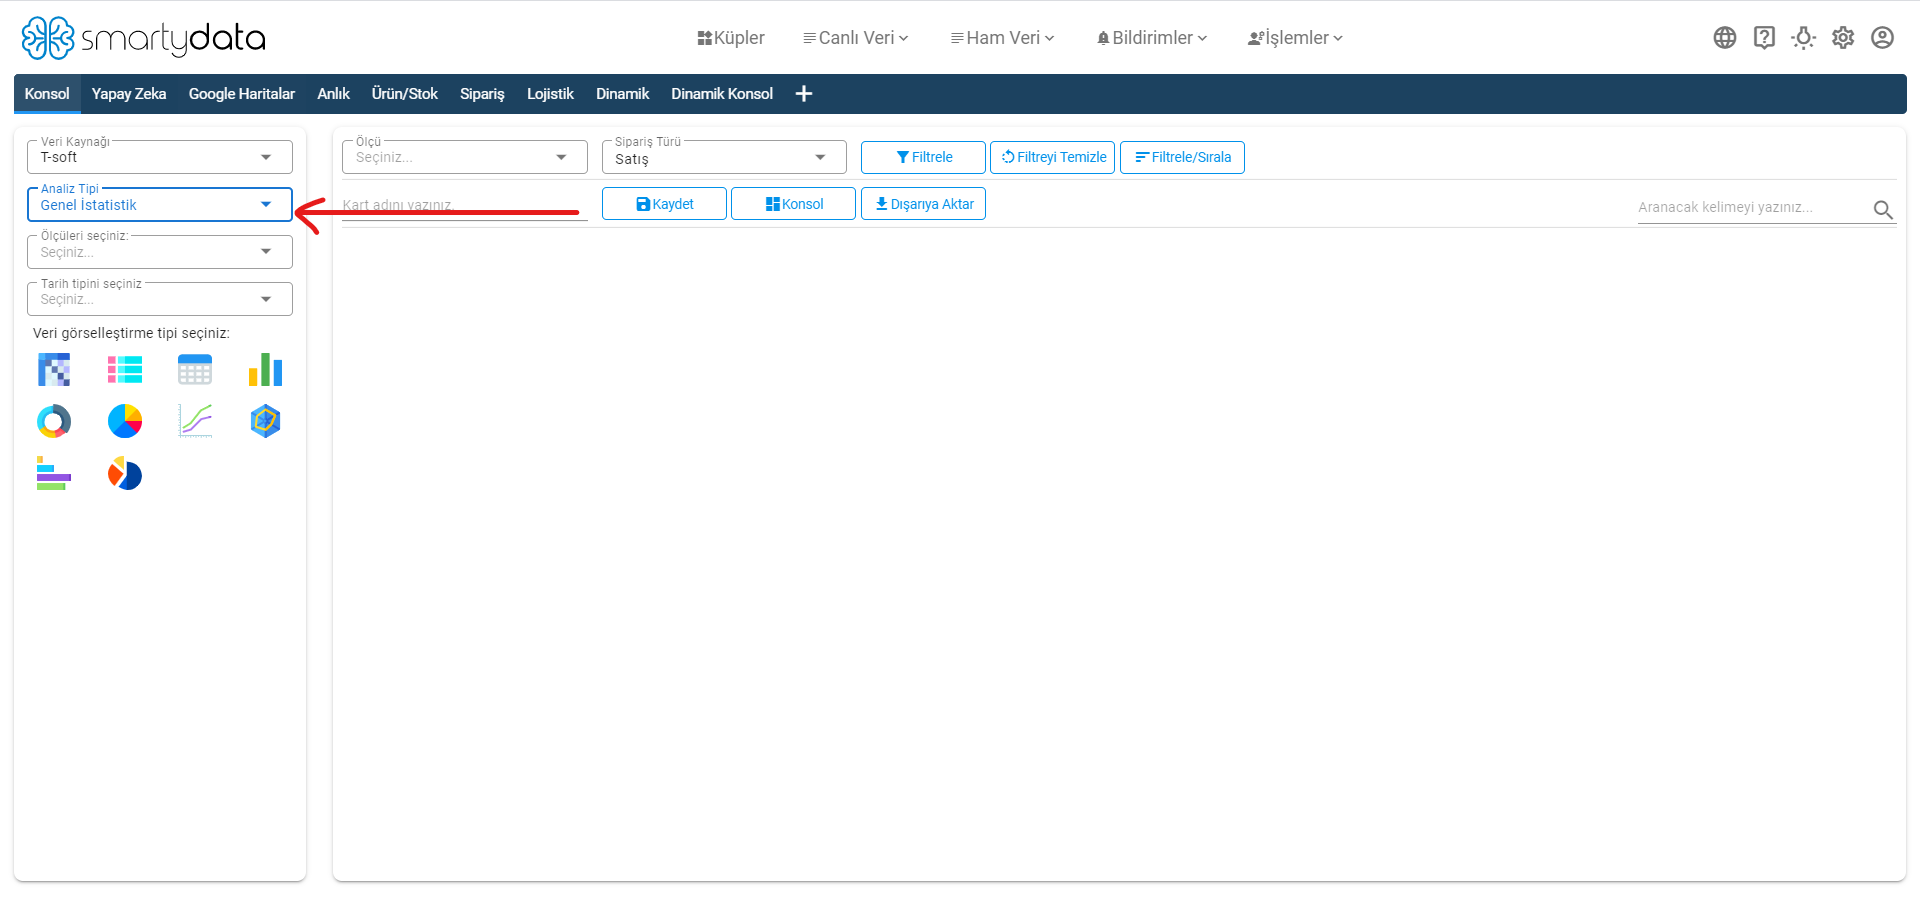The image size is (1920, 920).
Task: Select the radar chart hexagon icon
Action: coord(265,421)
